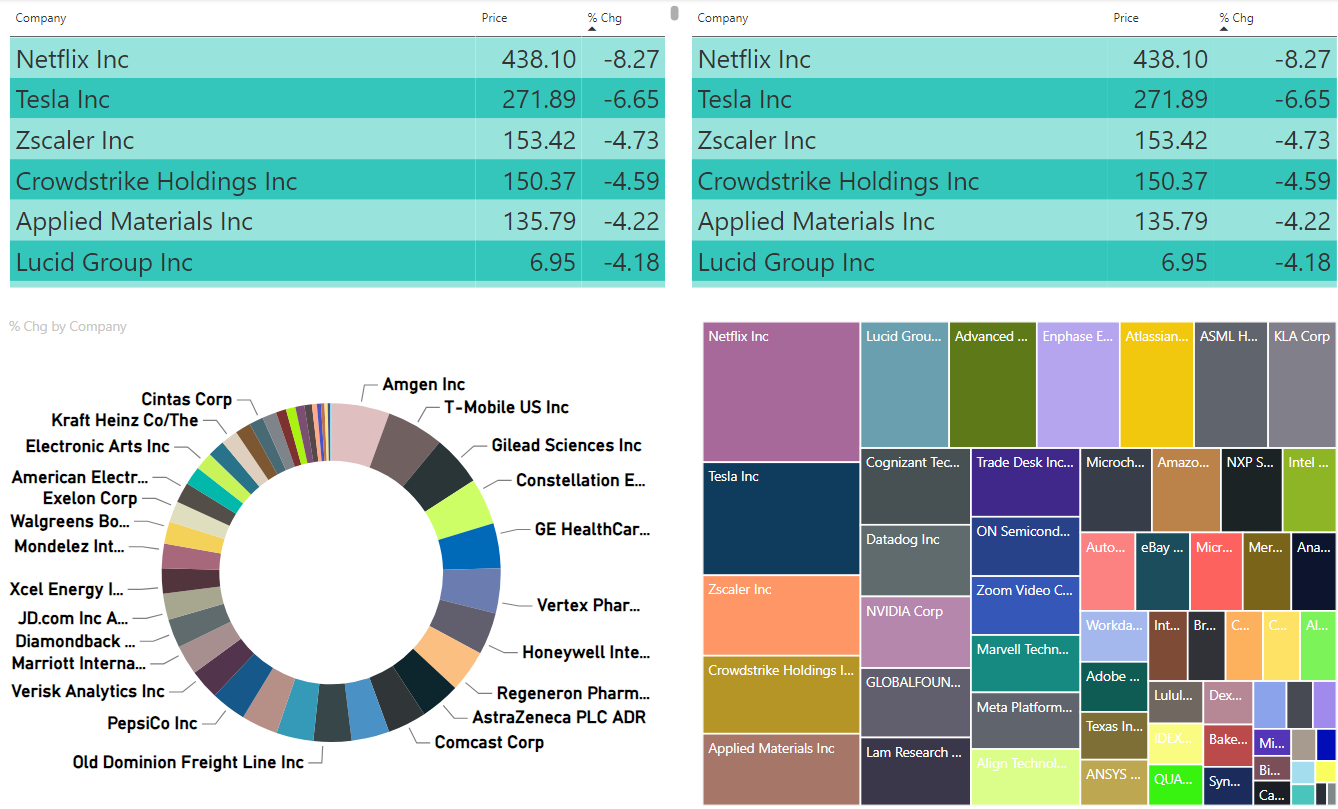The height and width of the screenshot is (809, 1338).
Task: Click the left-hand table's vertical scrollbar thumb
Action: point(674,13)
